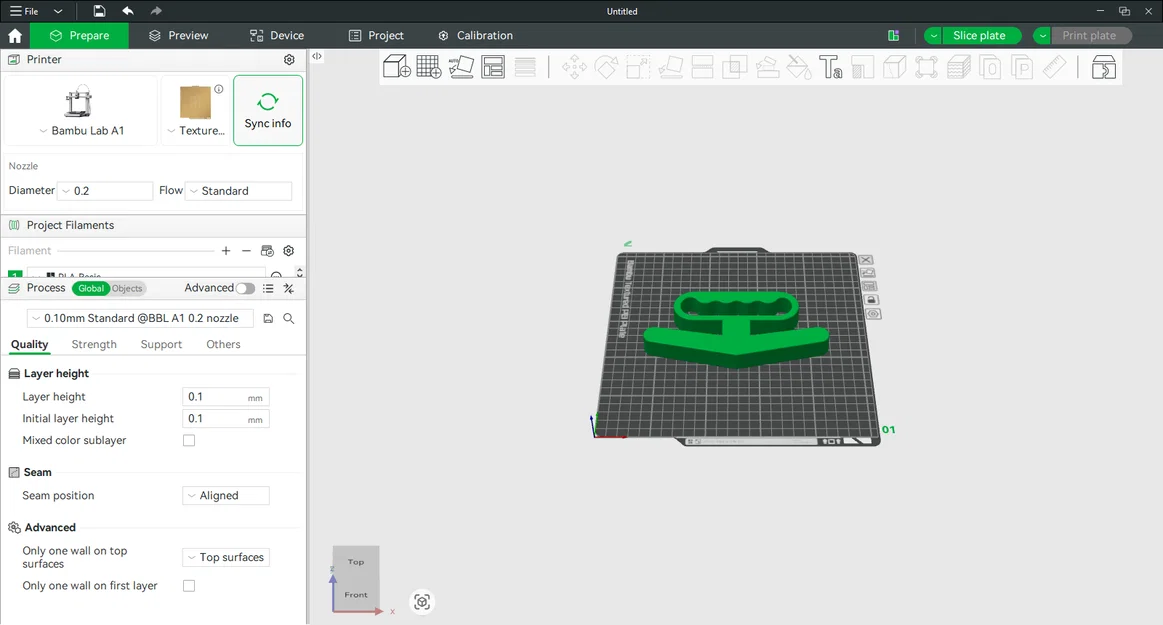This screenshot has width=1163, height=625.
Task: Click the Sync info button
Action: click(x=268, y=110)
